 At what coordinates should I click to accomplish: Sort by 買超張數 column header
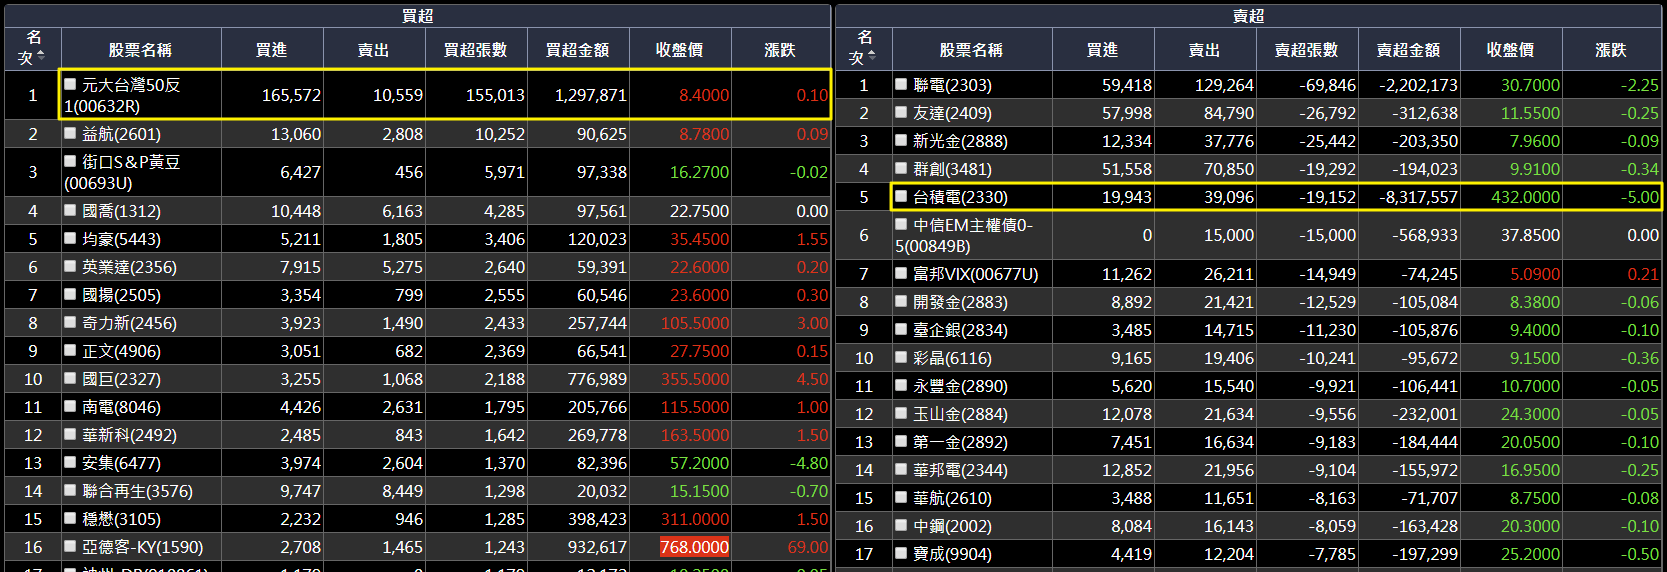[475, 49]
